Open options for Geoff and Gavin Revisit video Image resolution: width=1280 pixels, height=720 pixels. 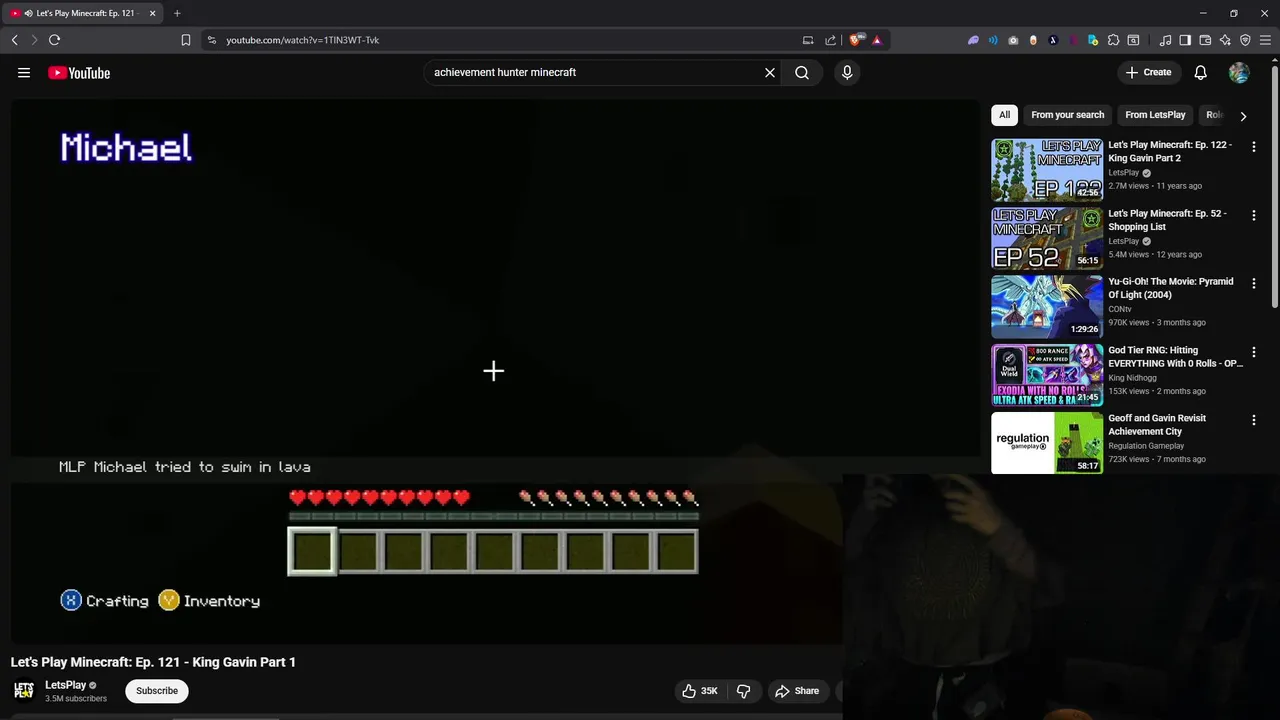click(1254, 420)
